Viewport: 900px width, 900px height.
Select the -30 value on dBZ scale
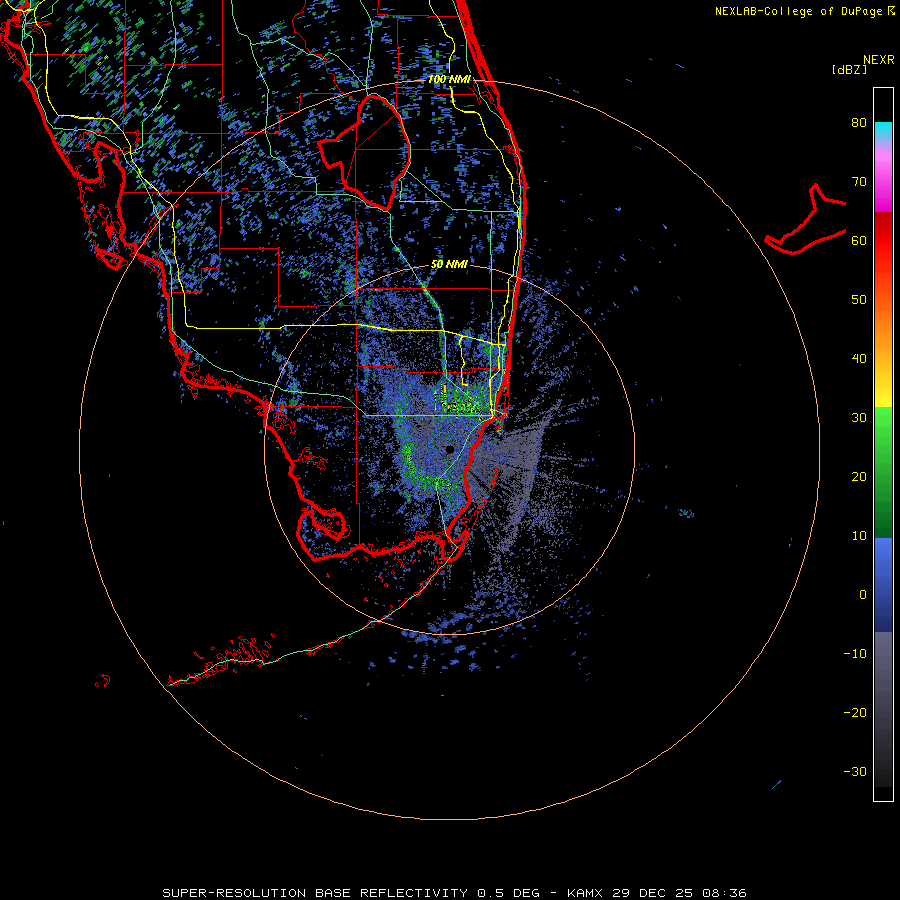coord(855,771)
